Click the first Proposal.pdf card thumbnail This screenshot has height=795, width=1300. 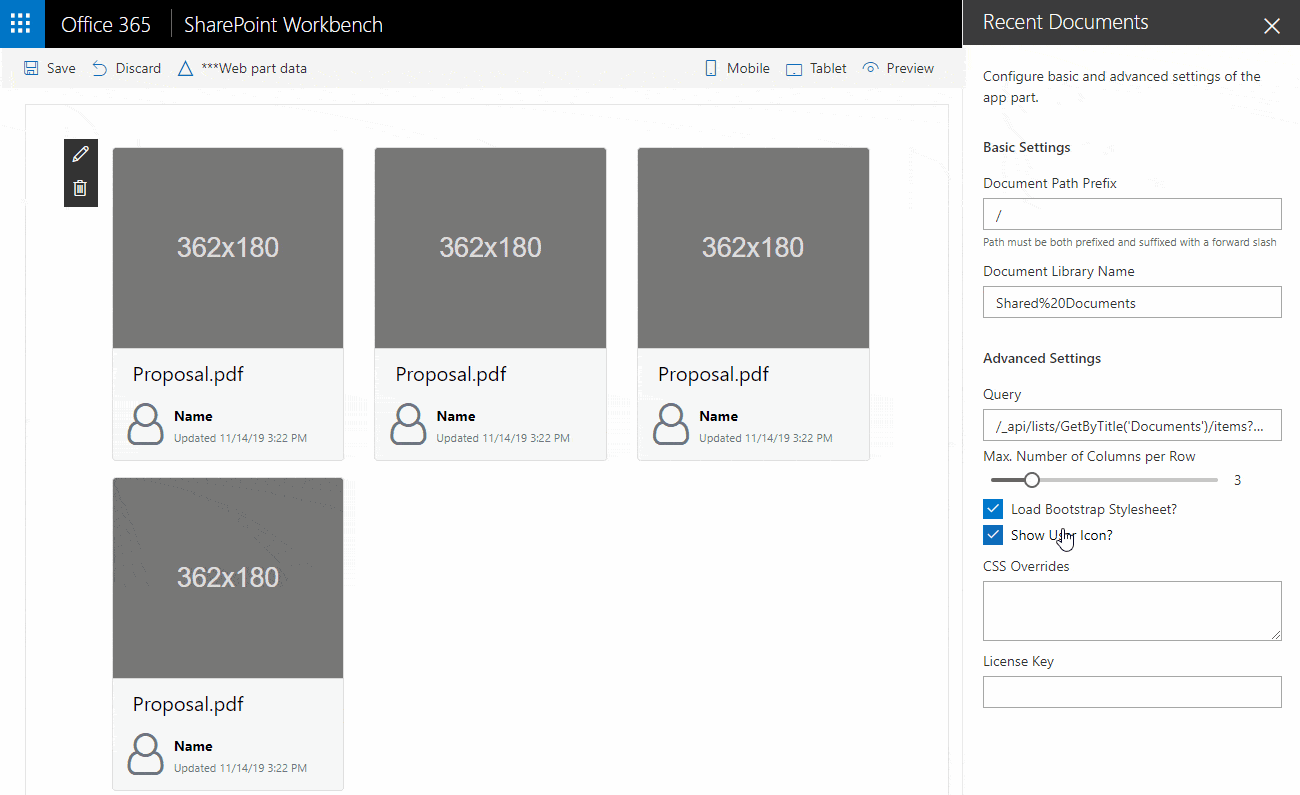click(228, 248)
